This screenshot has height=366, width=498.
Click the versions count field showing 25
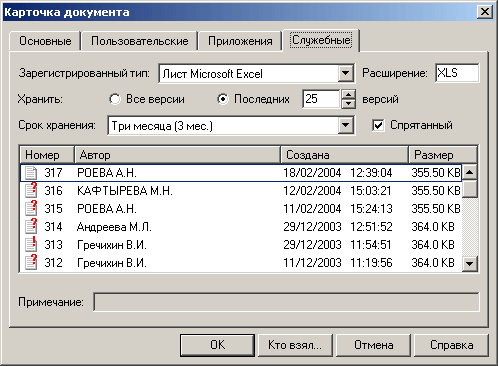point(321,99)
